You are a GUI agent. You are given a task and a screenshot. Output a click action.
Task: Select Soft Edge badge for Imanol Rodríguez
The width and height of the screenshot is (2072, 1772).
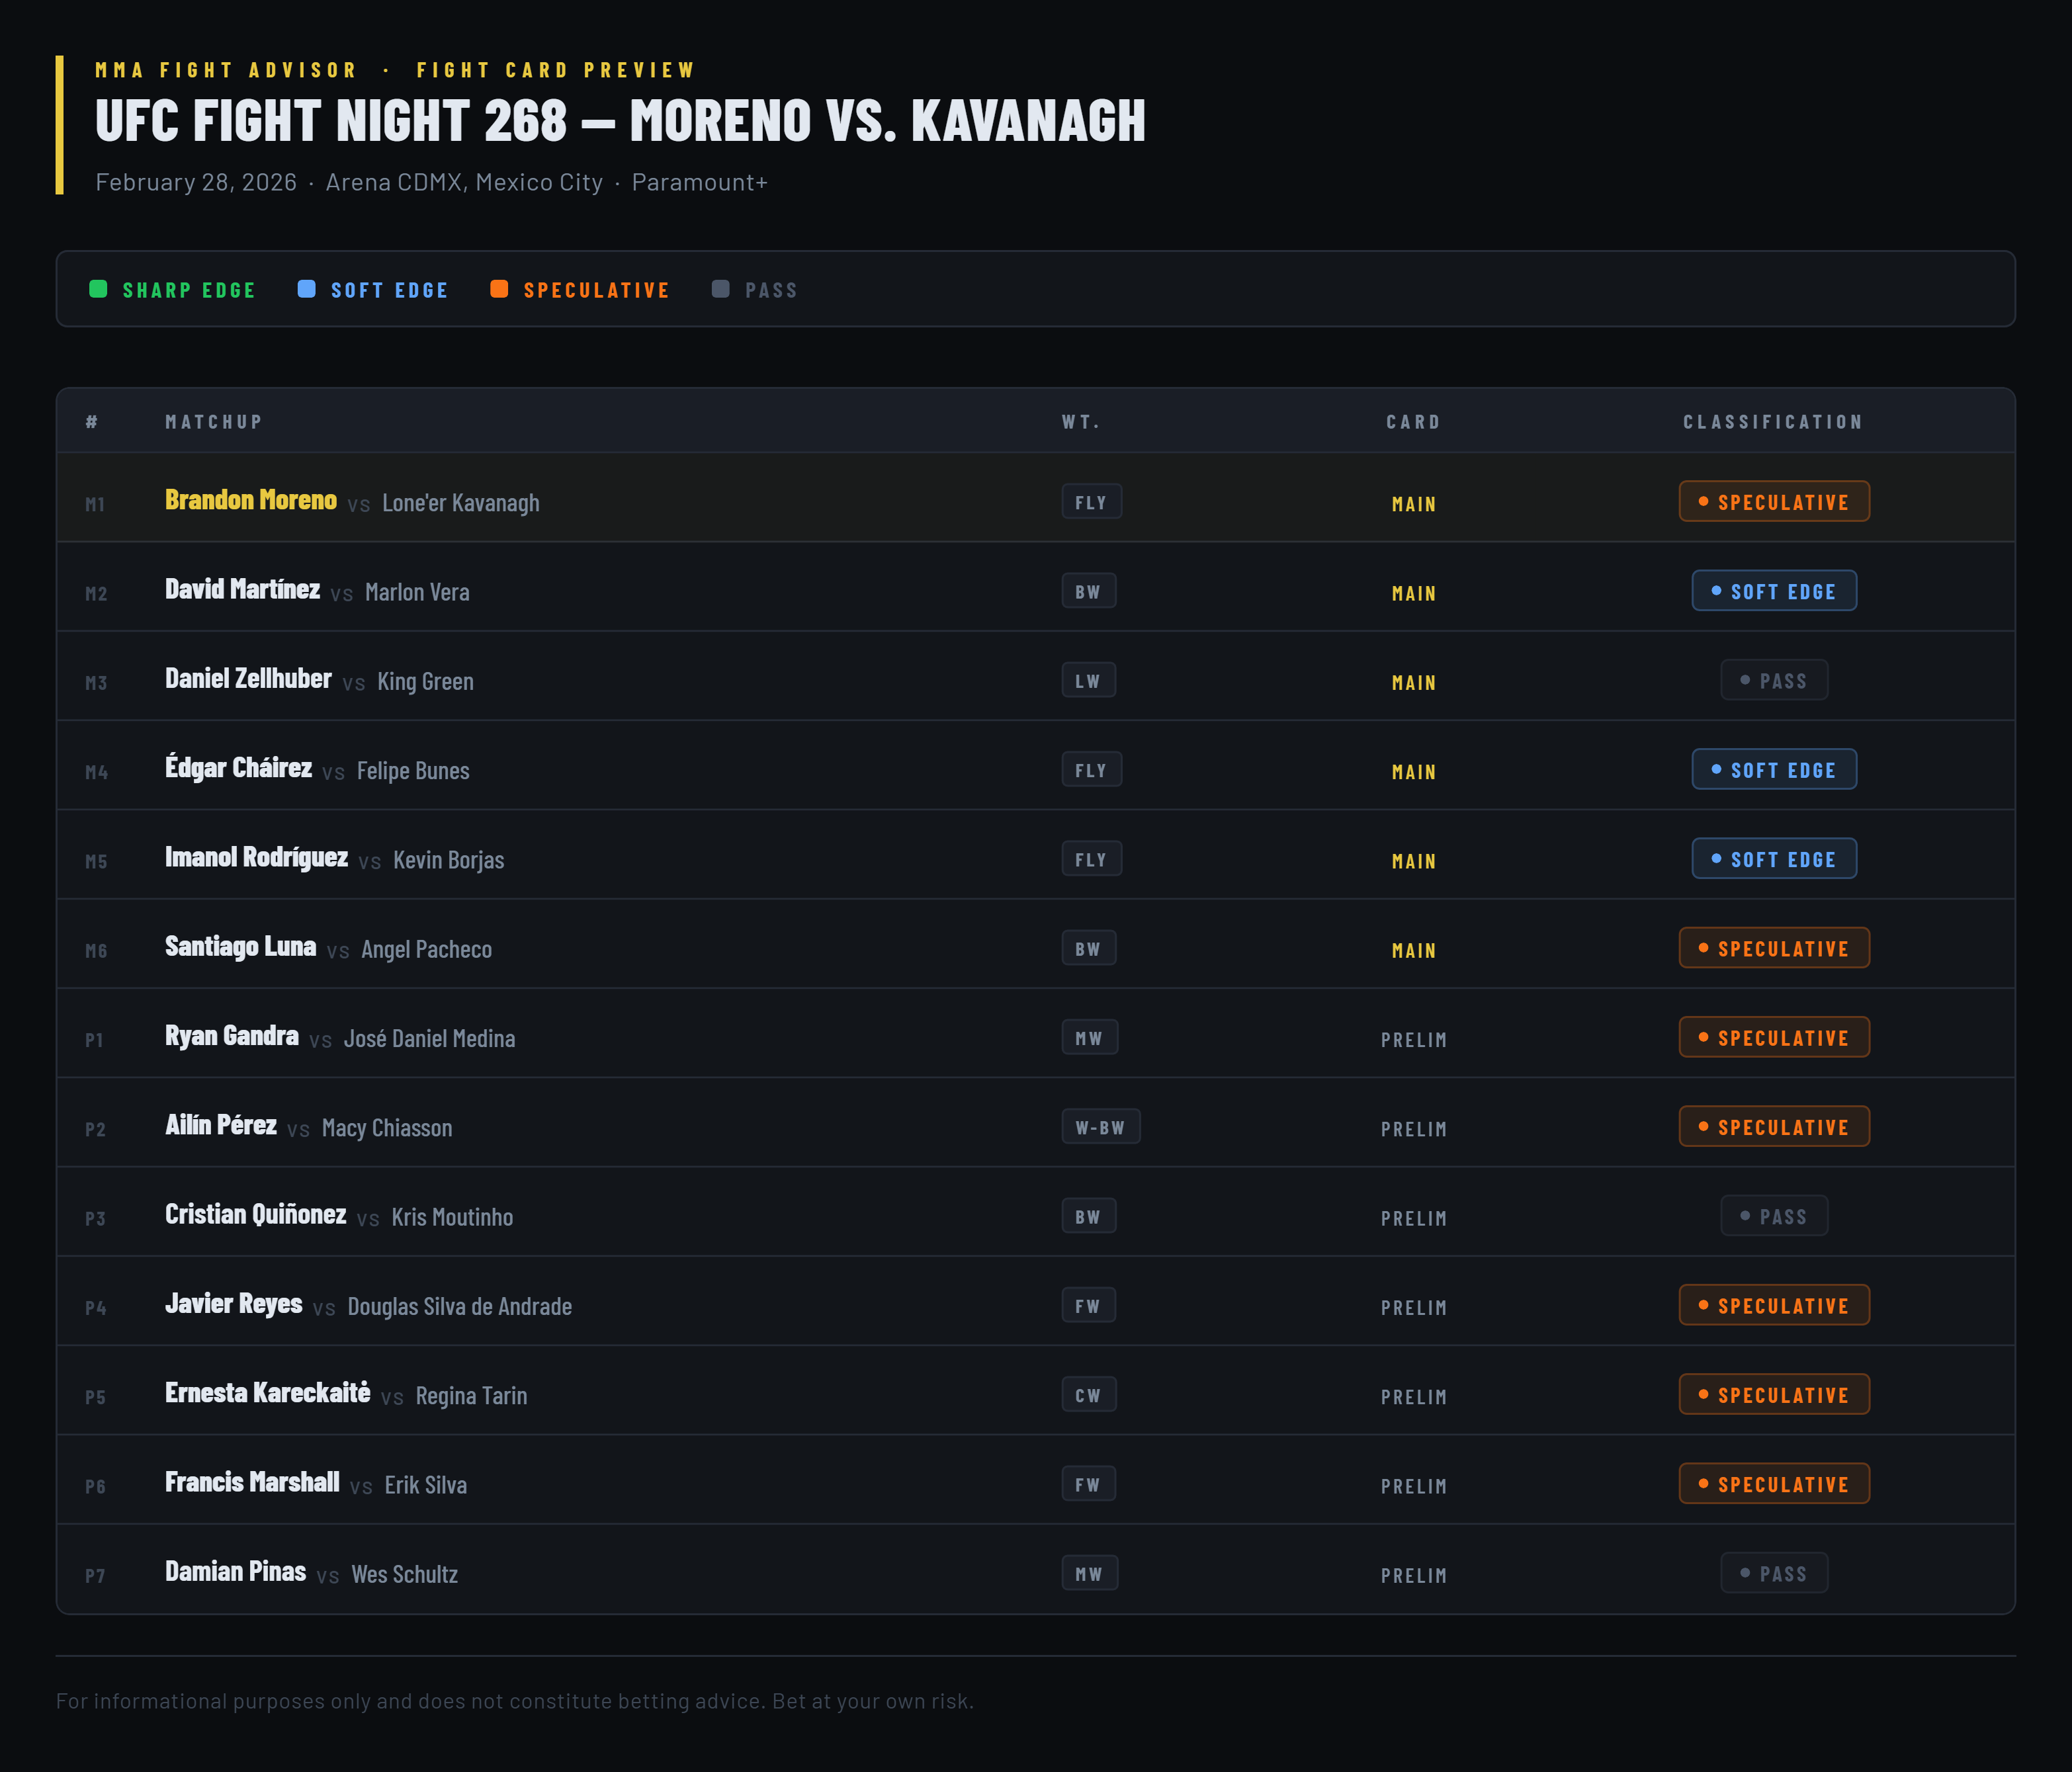[1774, 859]
